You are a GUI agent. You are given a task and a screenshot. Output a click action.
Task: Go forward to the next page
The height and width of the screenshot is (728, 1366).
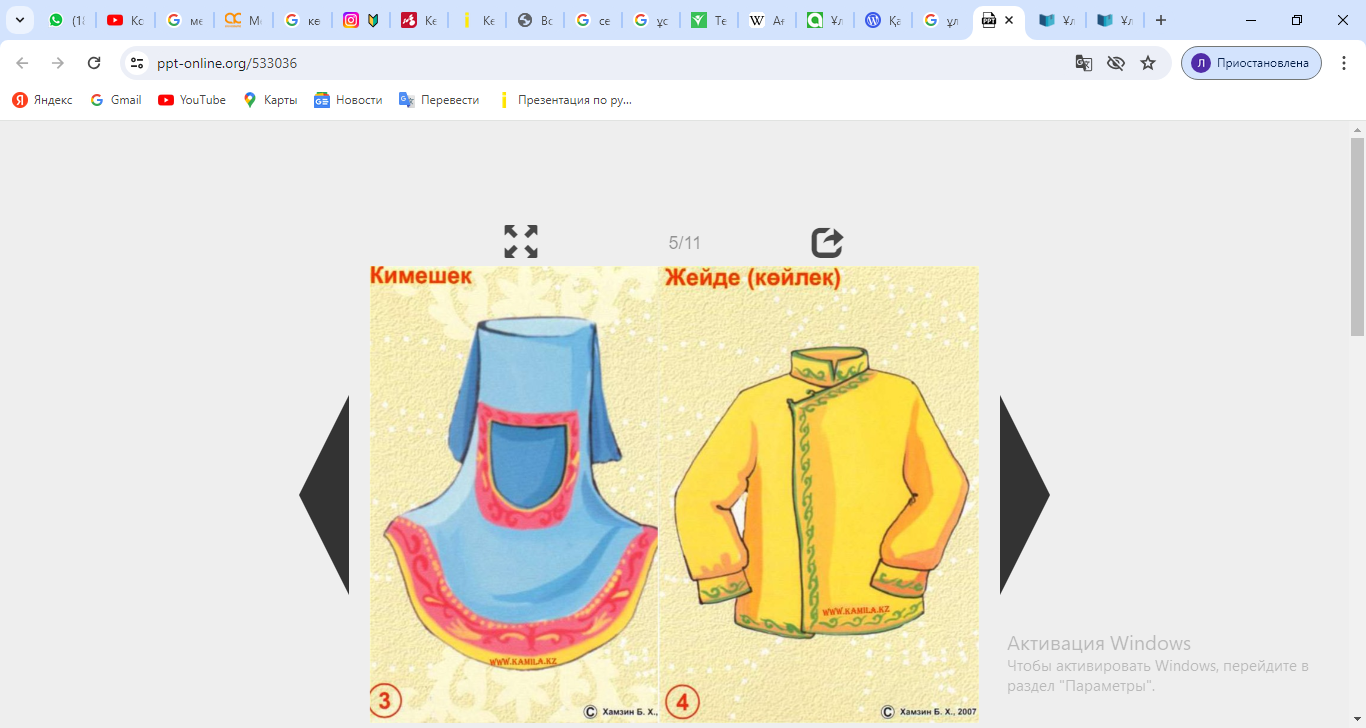coord(58,63)
